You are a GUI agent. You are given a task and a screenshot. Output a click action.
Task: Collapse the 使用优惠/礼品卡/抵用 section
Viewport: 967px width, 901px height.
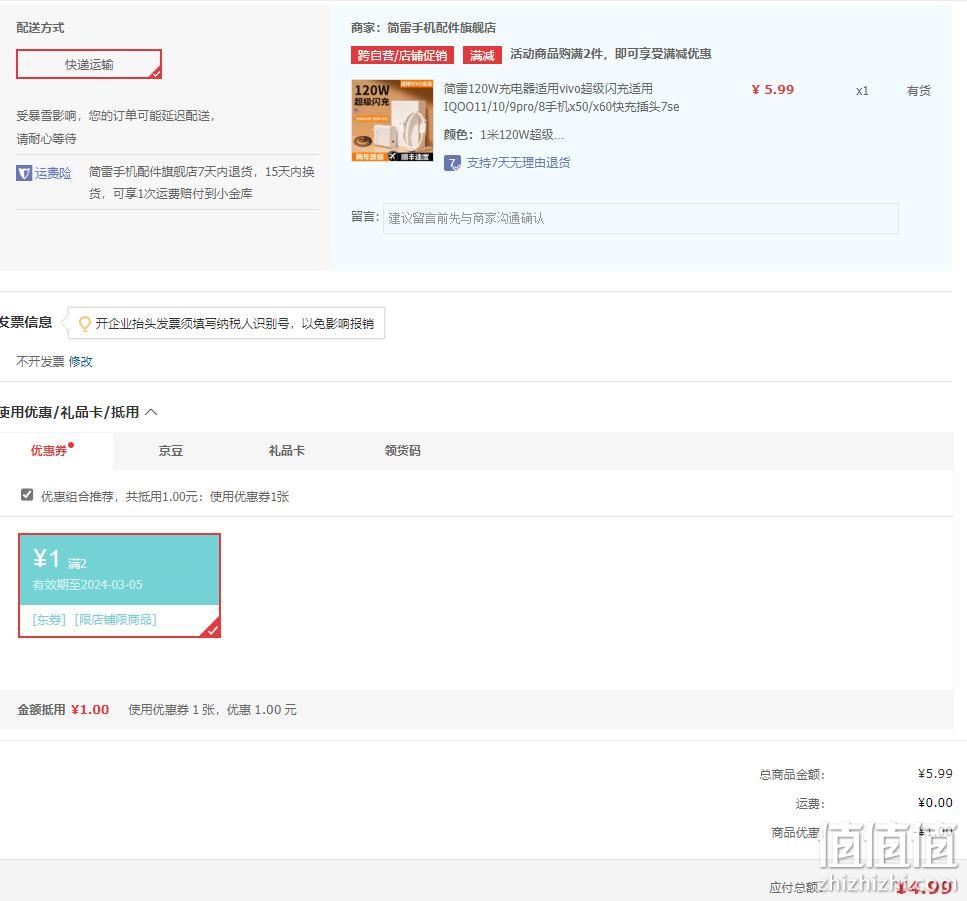tap(151, 412)
